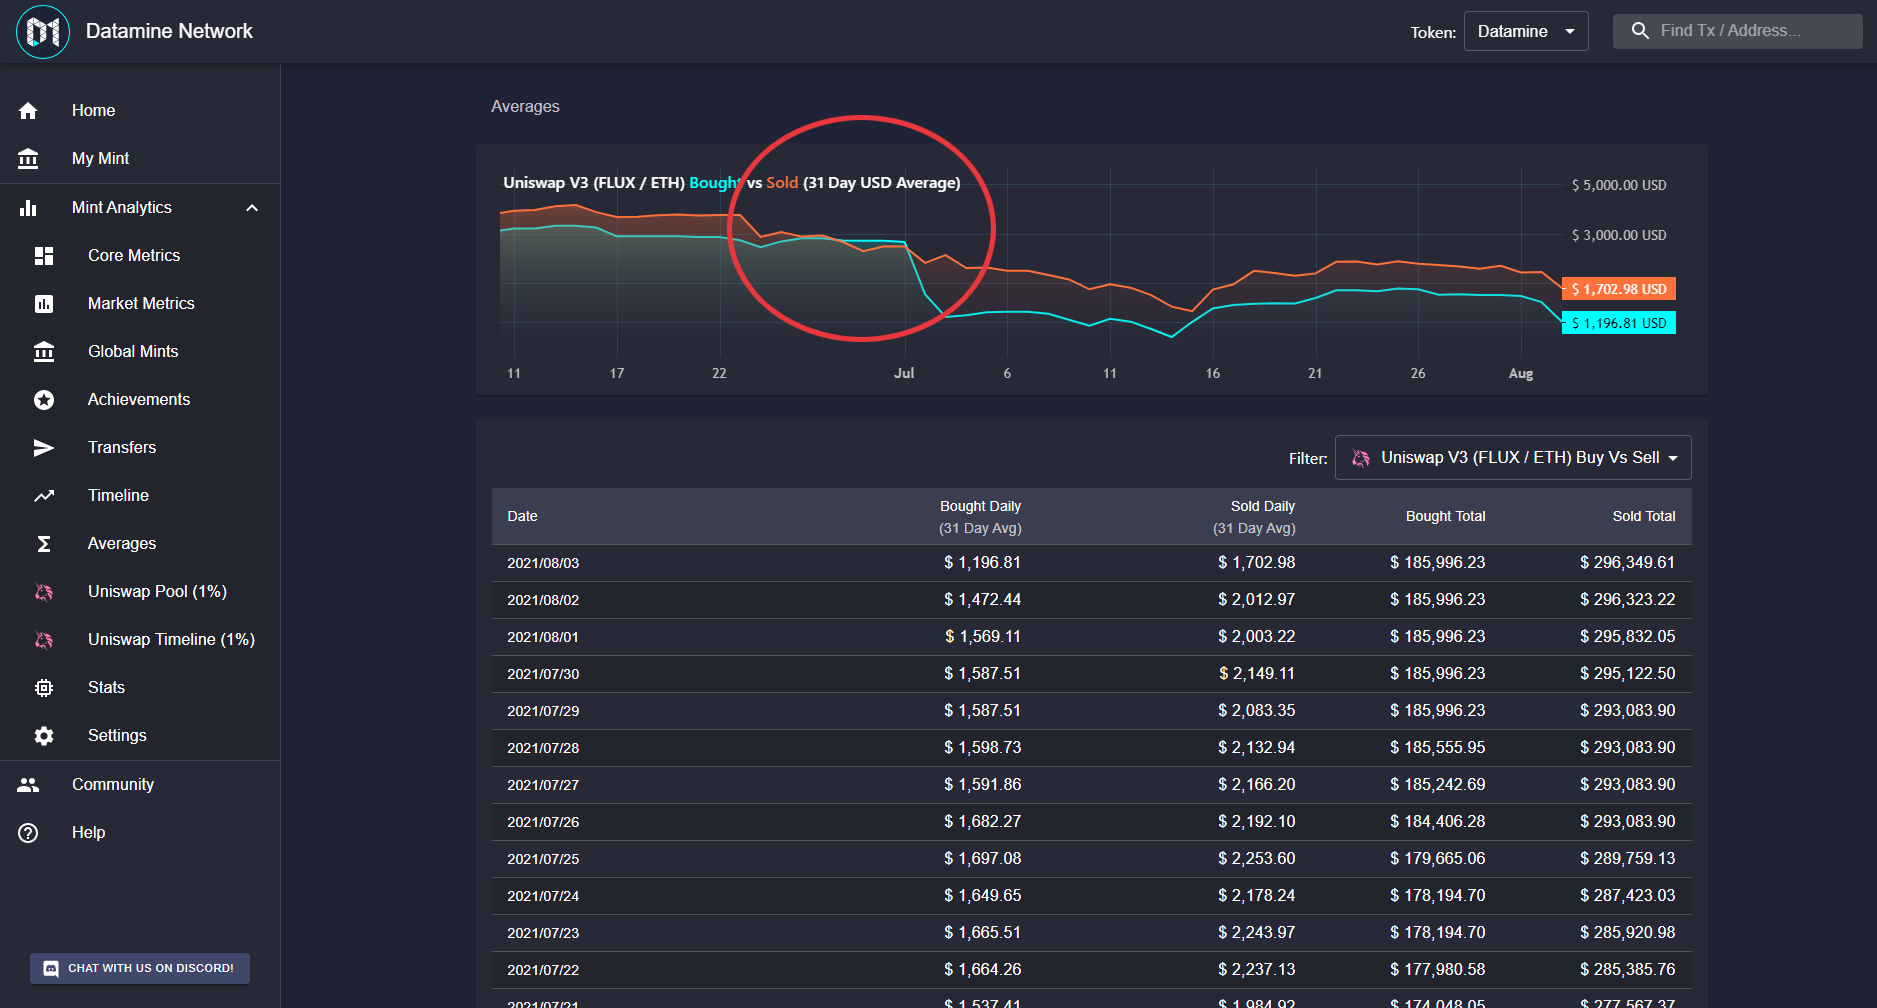This screenshot has width=1877, height=1008.
Task: Open Averages page in sidebar
Action: click(x=140, y=544)
